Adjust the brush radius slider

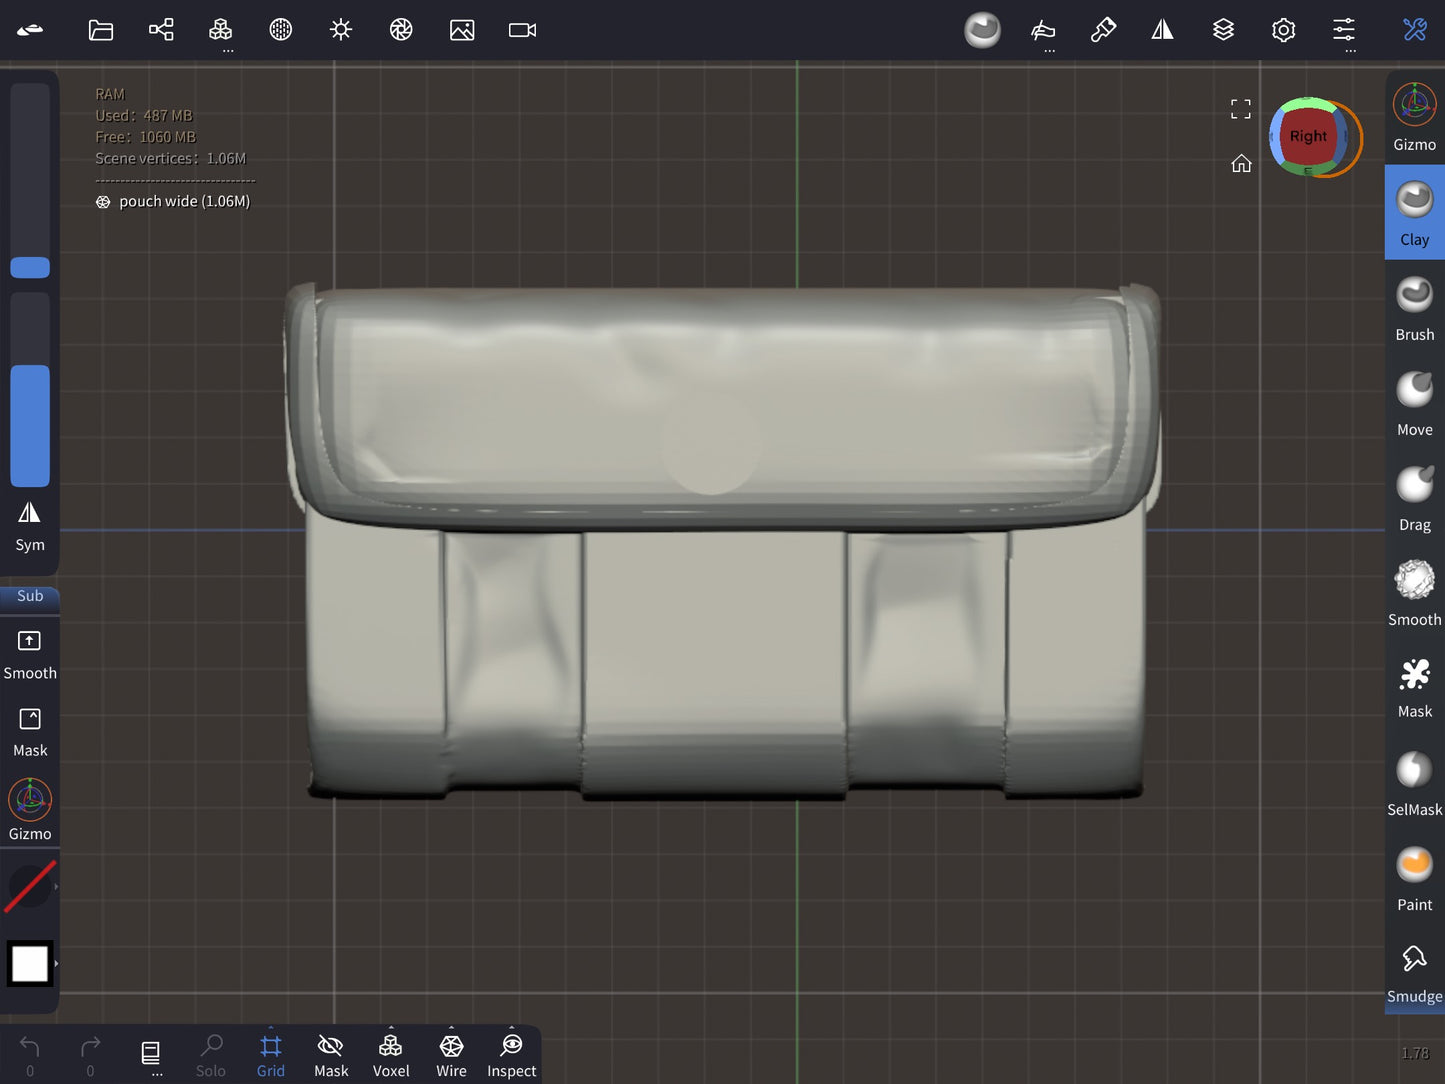(30, 180)
